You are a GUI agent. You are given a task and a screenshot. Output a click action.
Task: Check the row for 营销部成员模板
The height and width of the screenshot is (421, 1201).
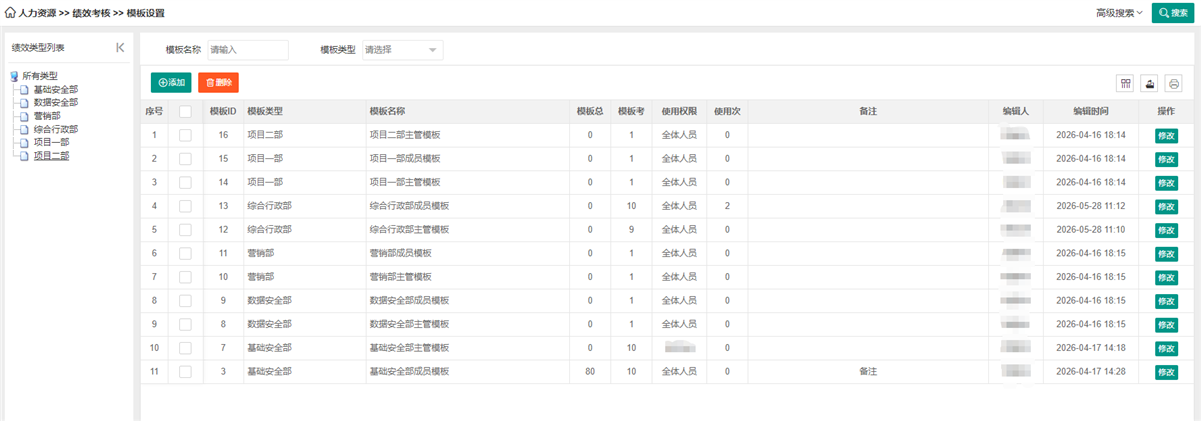(185, 254)
